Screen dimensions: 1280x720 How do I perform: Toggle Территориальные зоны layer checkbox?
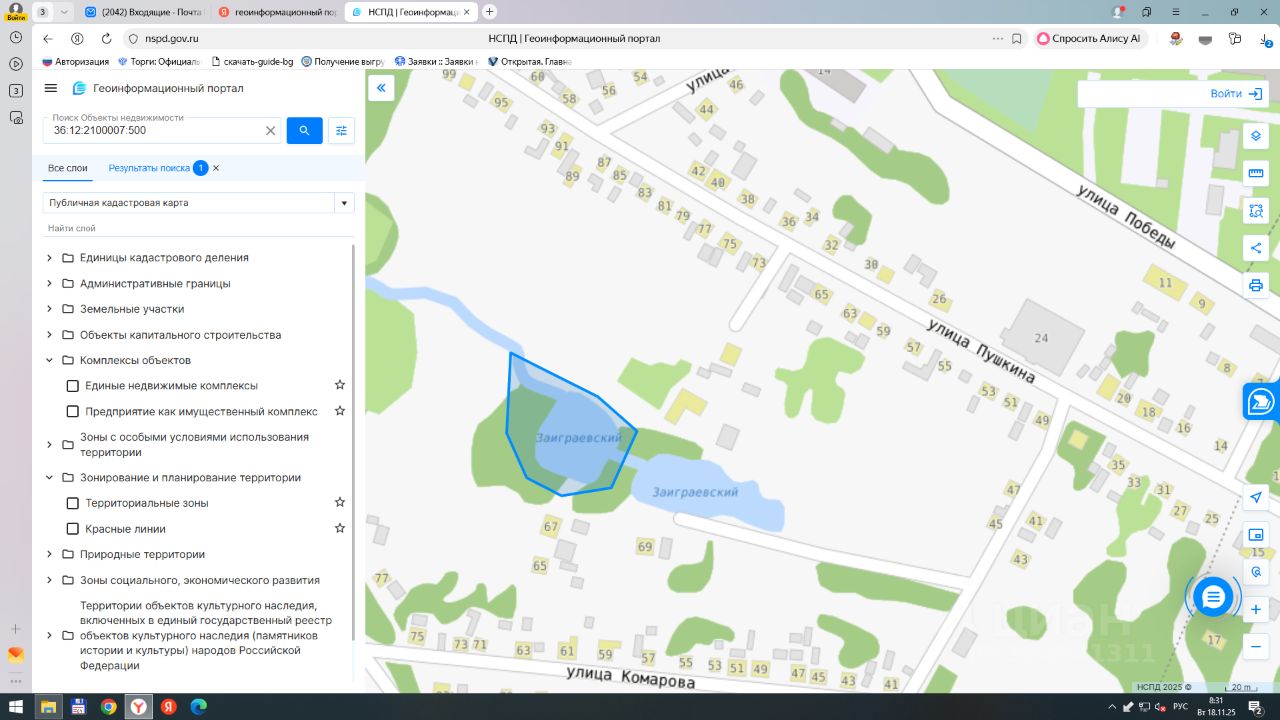(72, 503)
